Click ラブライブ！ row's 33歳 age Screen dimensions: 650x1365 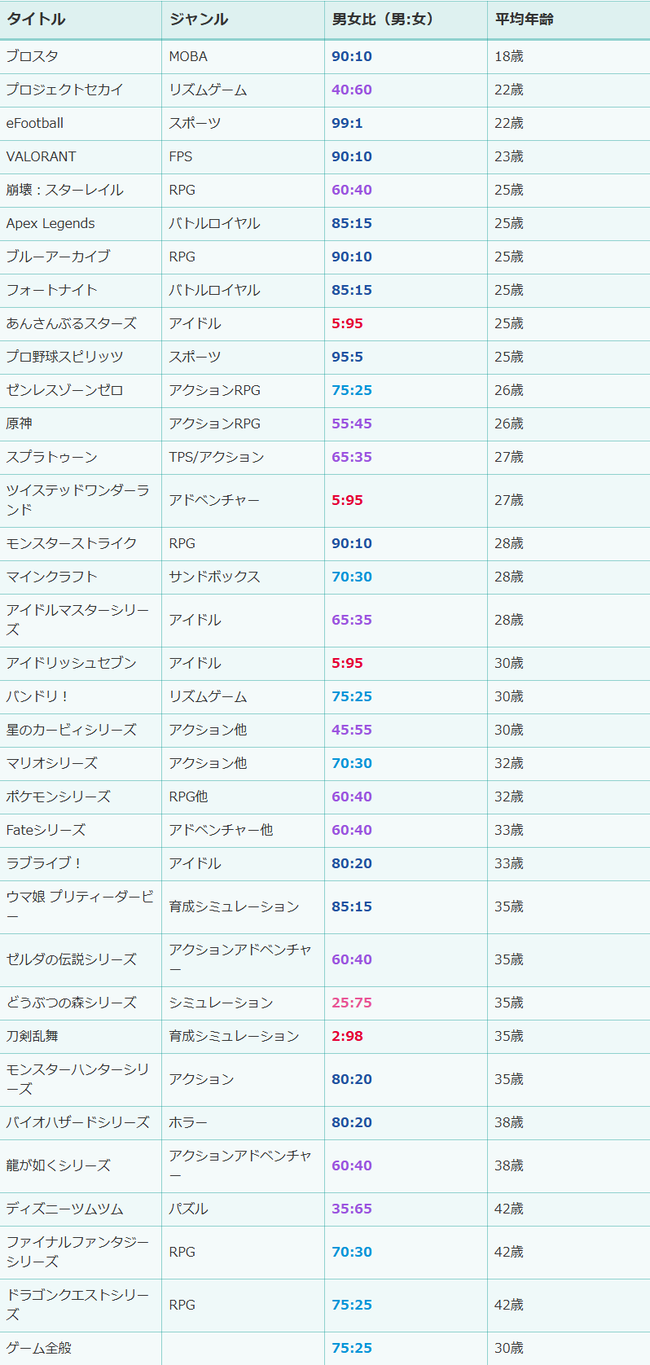tap(569, 864)
